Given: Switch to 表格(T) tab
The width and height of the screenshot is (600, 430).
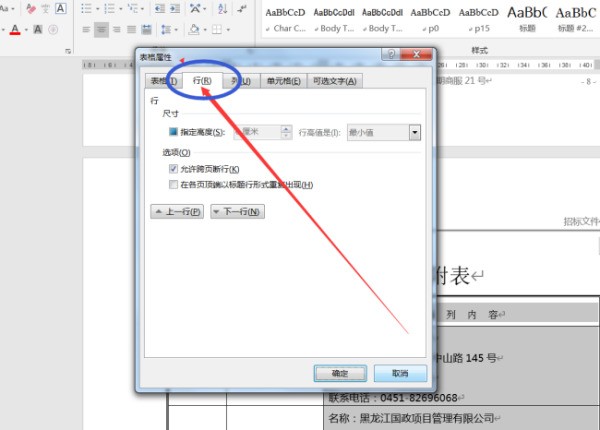Looking at the screenshot, I should pos(164,81).
